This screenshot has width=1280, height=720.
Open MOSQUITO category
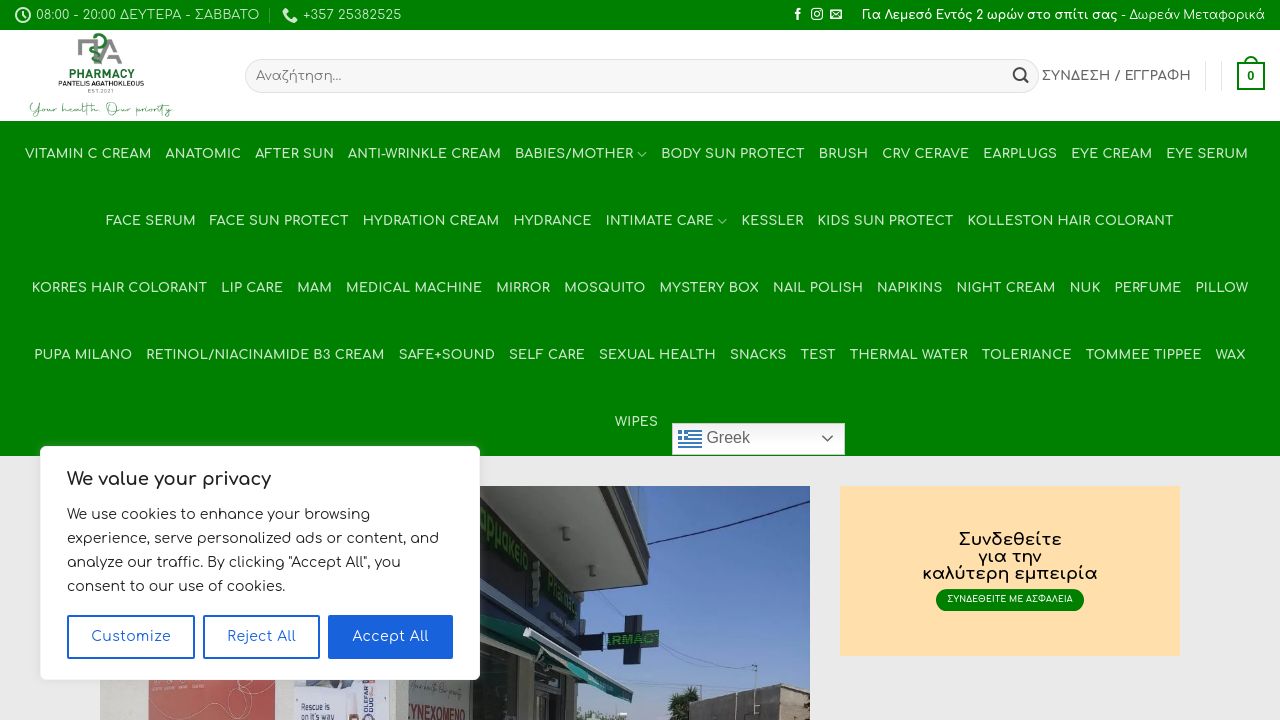(x=605, y=288)
